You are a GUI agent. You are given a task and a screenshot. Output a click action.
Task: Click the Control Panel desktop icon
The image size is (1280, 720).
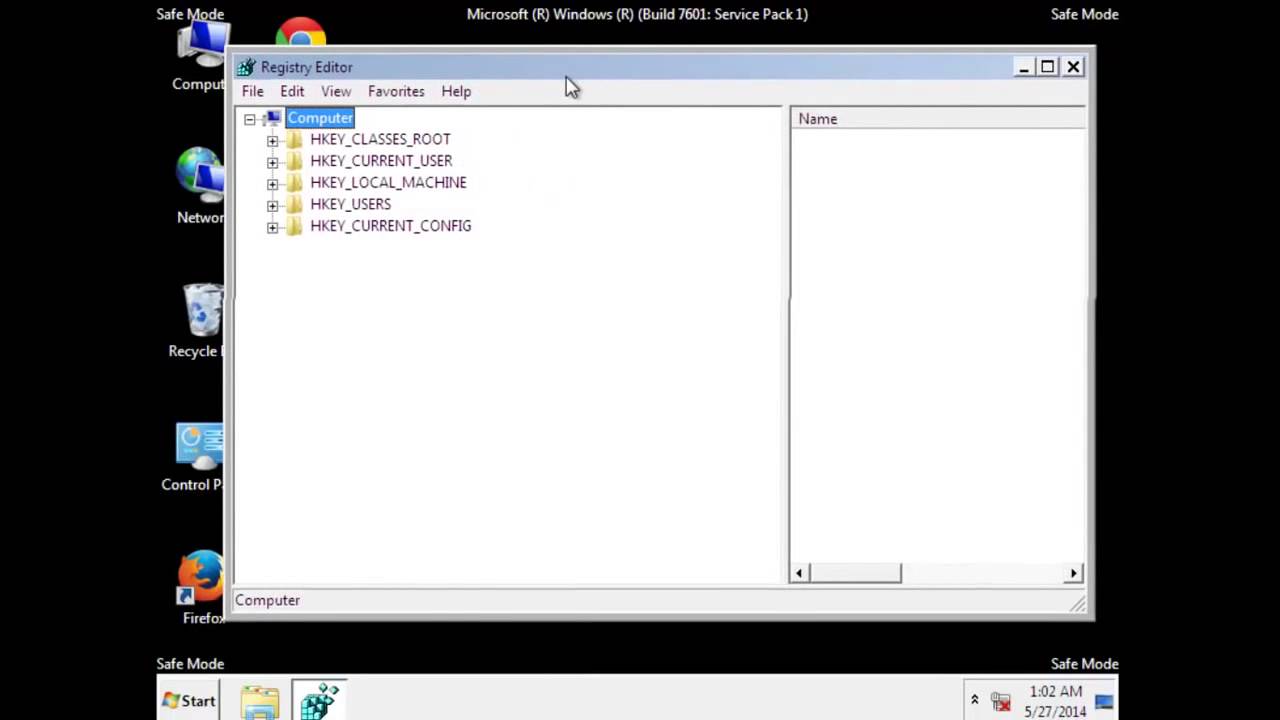pos(194,457)
